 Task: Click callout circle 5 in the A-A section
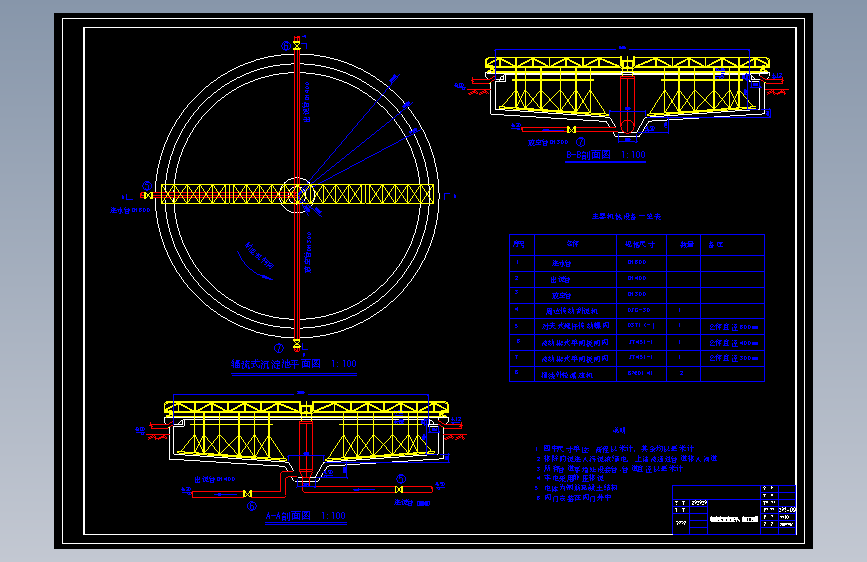pyautogui.click(x=401, y=479)
